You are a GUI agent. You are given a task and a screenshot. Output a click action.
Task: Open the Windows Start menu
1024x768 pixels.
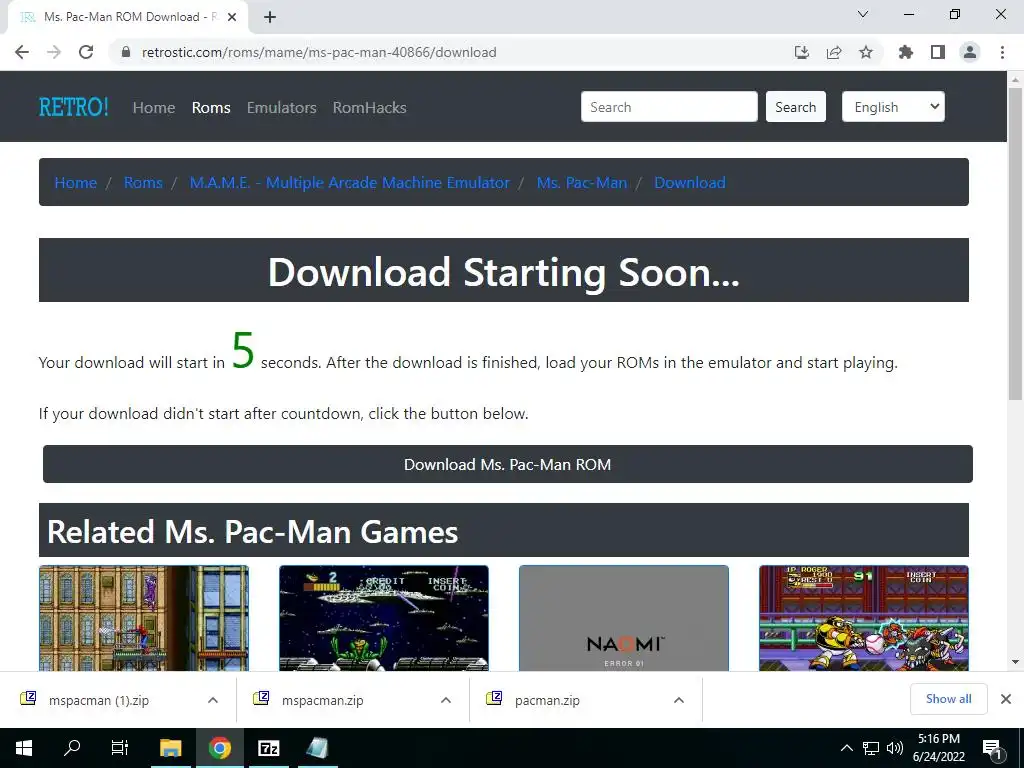click(24, 748)
